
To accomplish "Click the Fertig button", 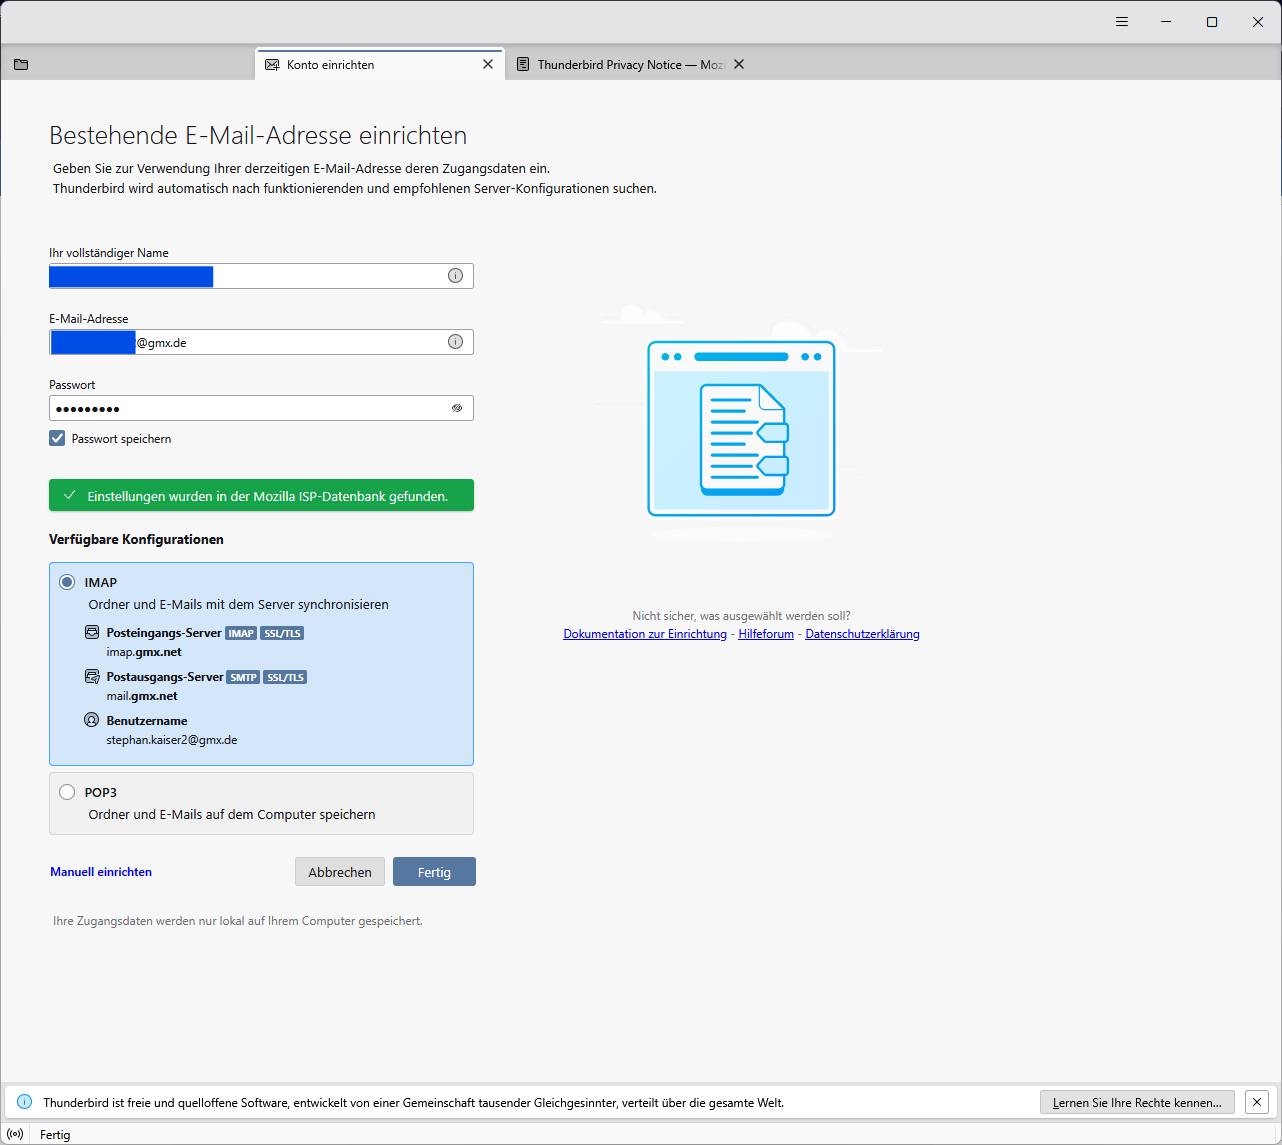I will click(434, 872).
